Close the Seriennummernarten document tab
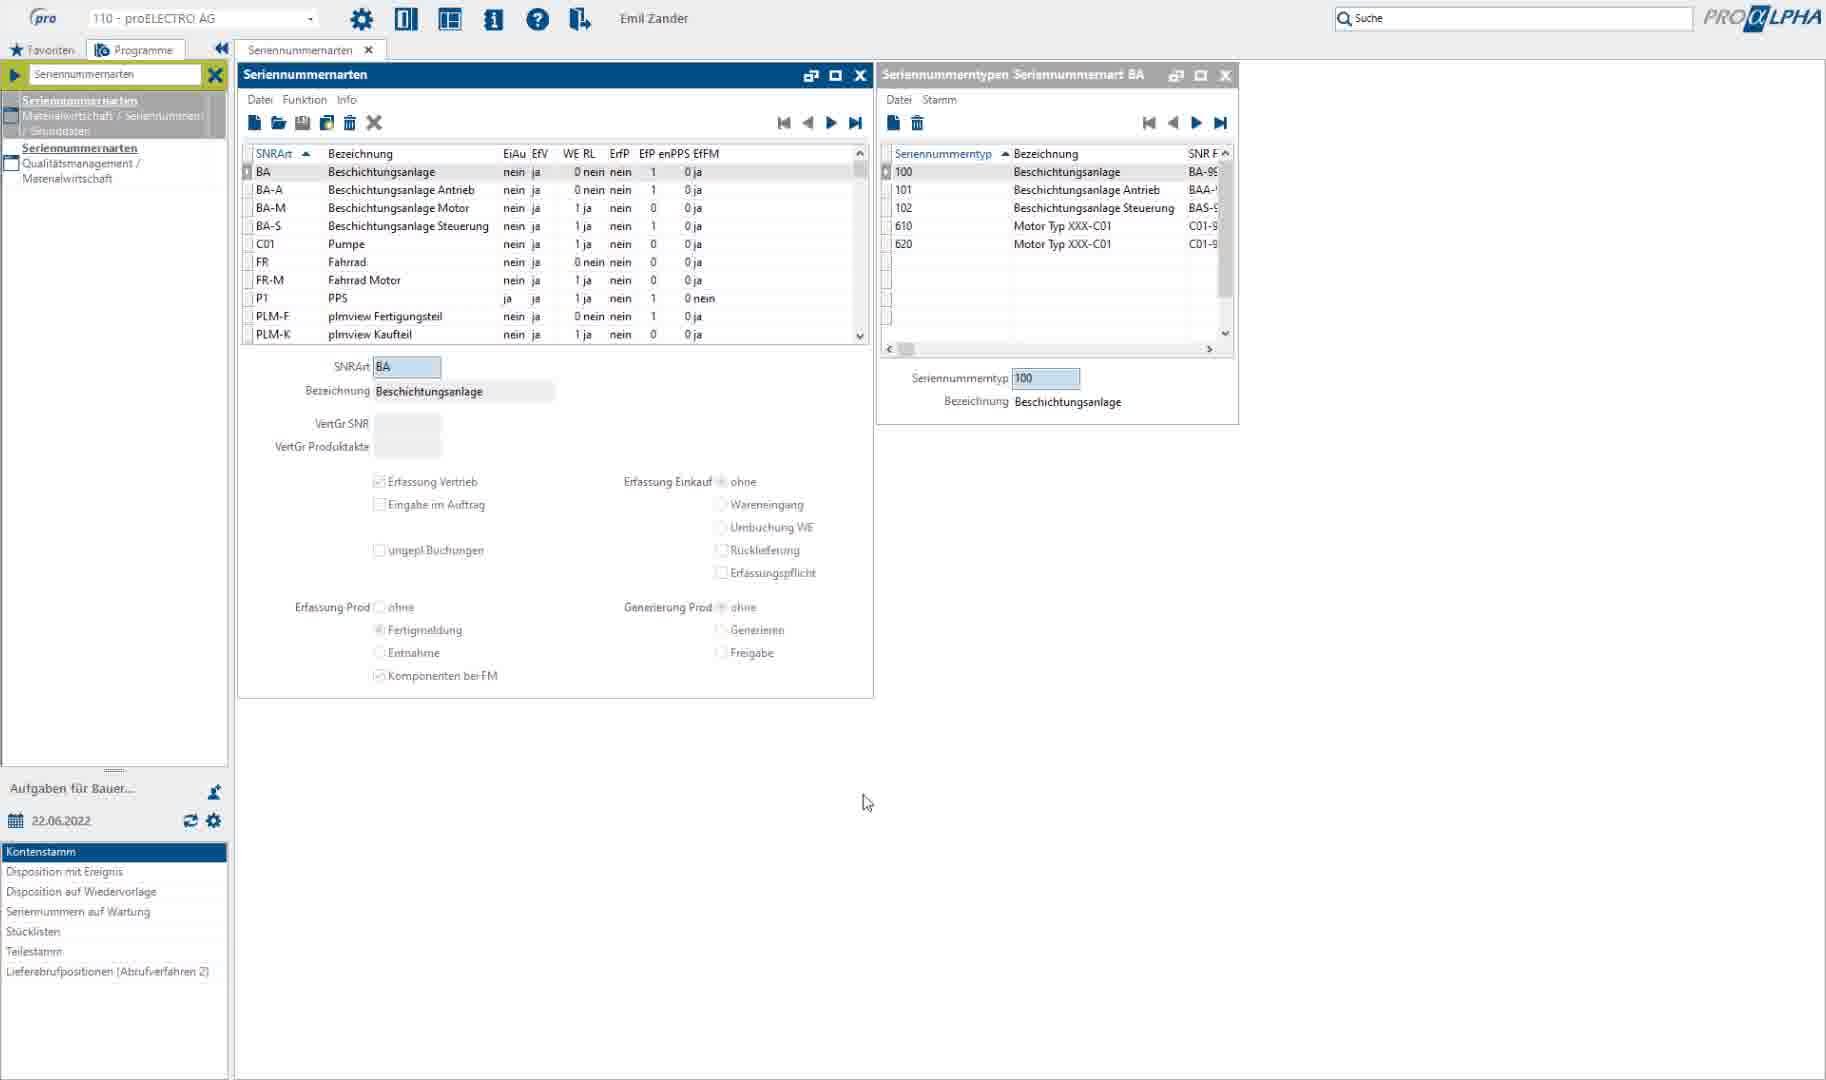Image resolution: width=1826 pixels, height=1080 pixels. tap(369, 50)
